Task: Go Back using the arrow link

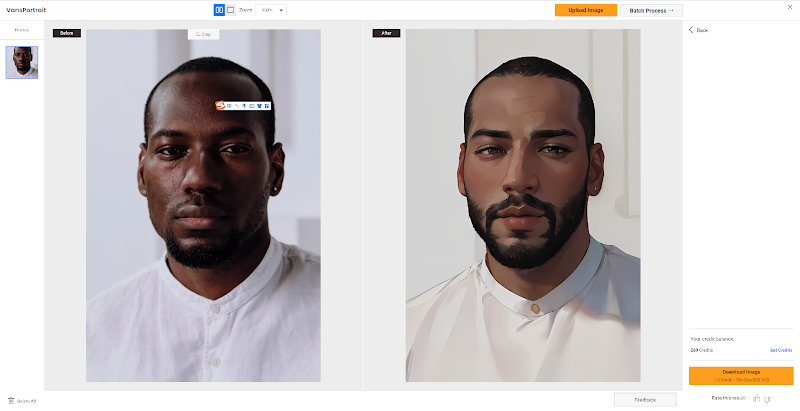Action: click(x=698, y=30)
